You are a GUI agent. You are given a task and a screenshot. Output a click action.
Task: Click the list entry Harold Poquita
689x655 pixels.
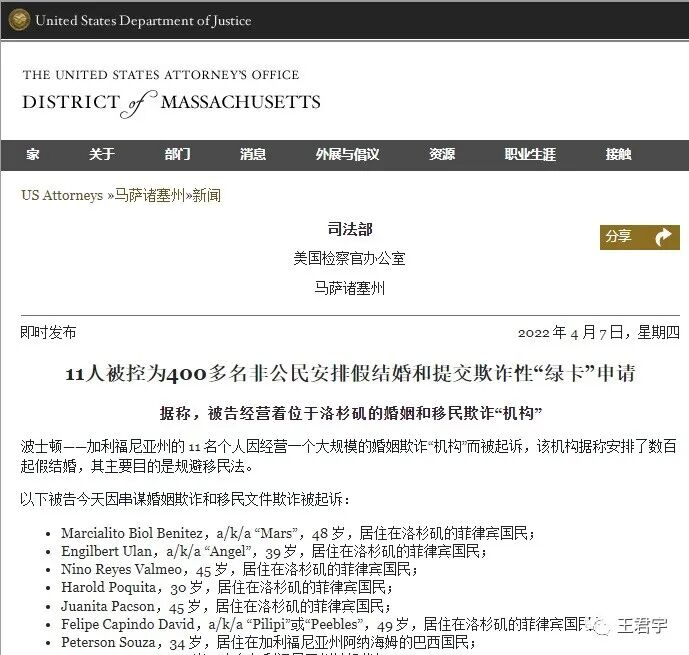click(227, 587)
